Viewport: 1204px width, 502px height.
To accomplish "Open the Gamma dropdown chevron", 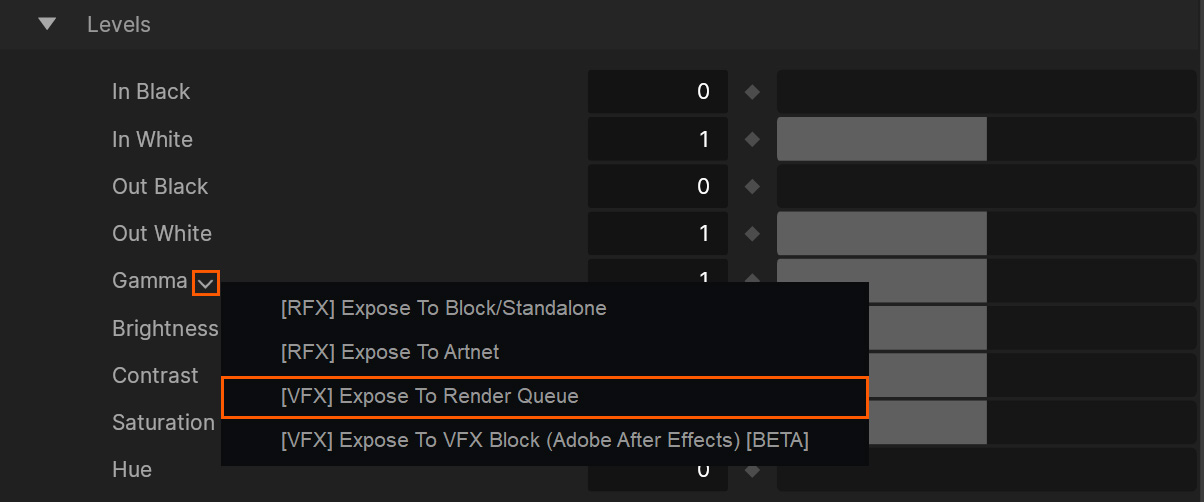I will pos(206,284).
